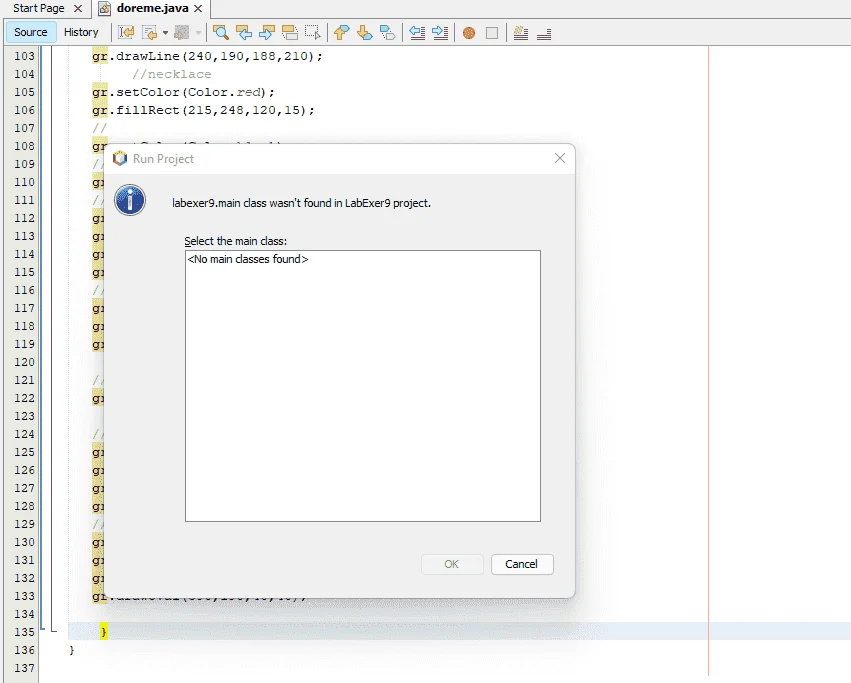Close the doreme.java tab
The height and width of the screenshot is (683, 851).
(198, 9)
